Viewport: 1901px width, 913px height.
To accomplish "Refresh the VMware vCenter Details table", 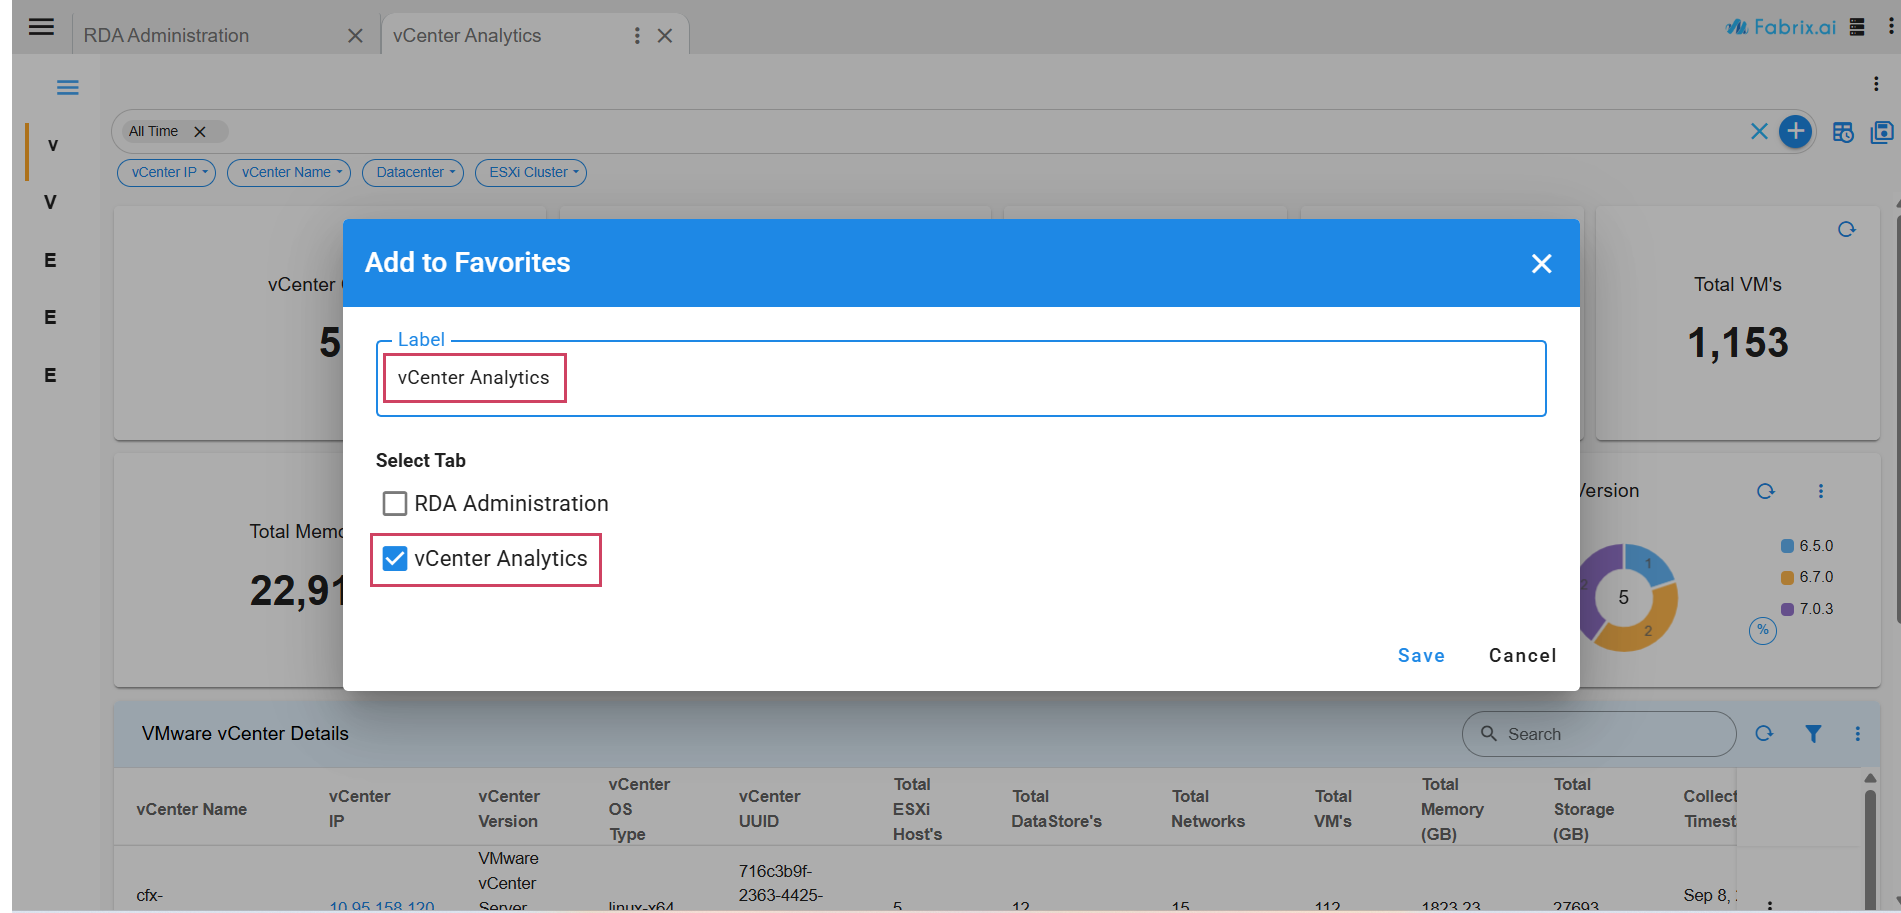I will click(x=1764, y=733).
